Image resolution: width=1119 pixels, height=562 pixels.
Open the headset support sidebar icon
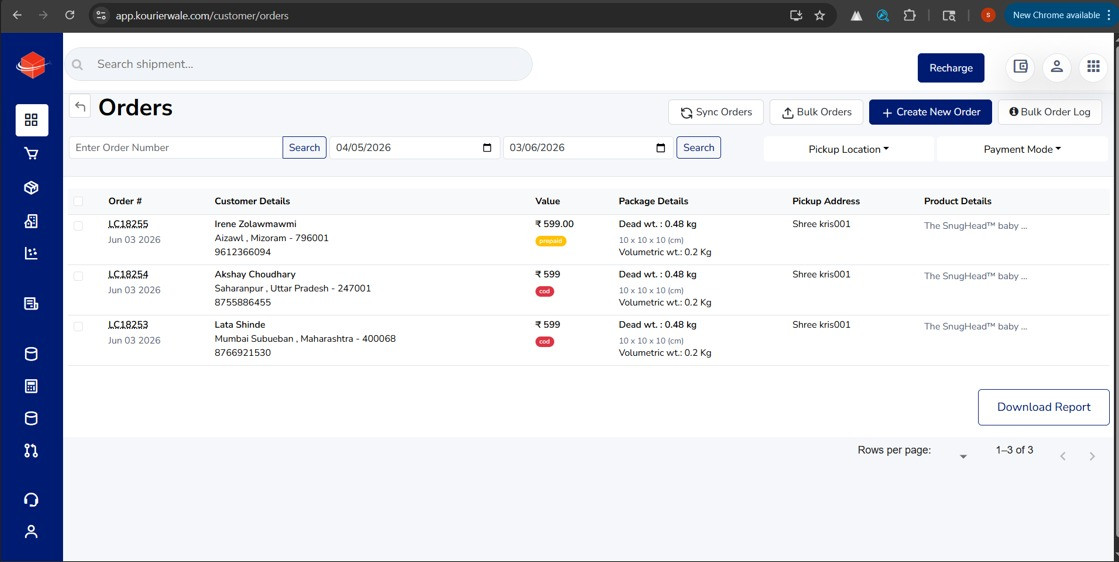(x=31, y=499)
